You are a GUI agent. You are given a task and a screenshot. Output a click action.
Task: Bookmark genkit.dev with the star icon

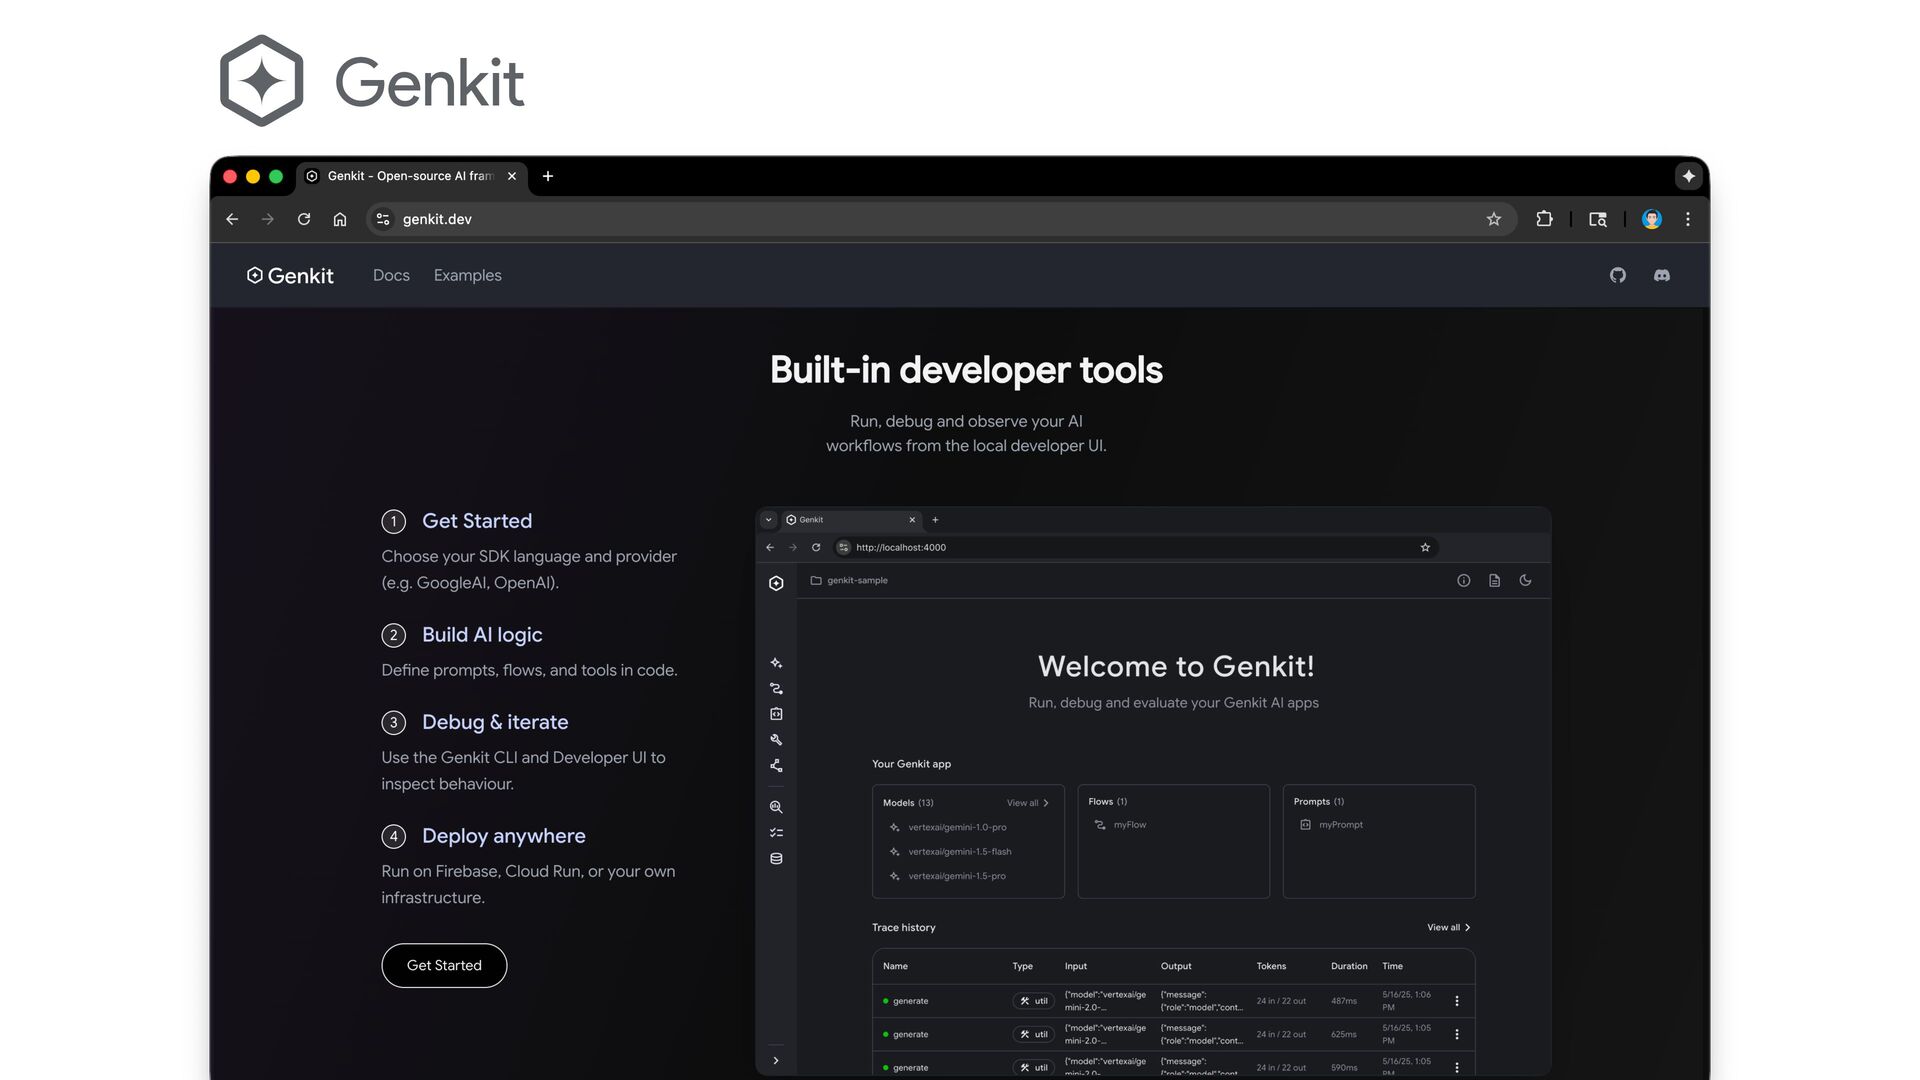pyautogui.click(x=1493, y=219)
